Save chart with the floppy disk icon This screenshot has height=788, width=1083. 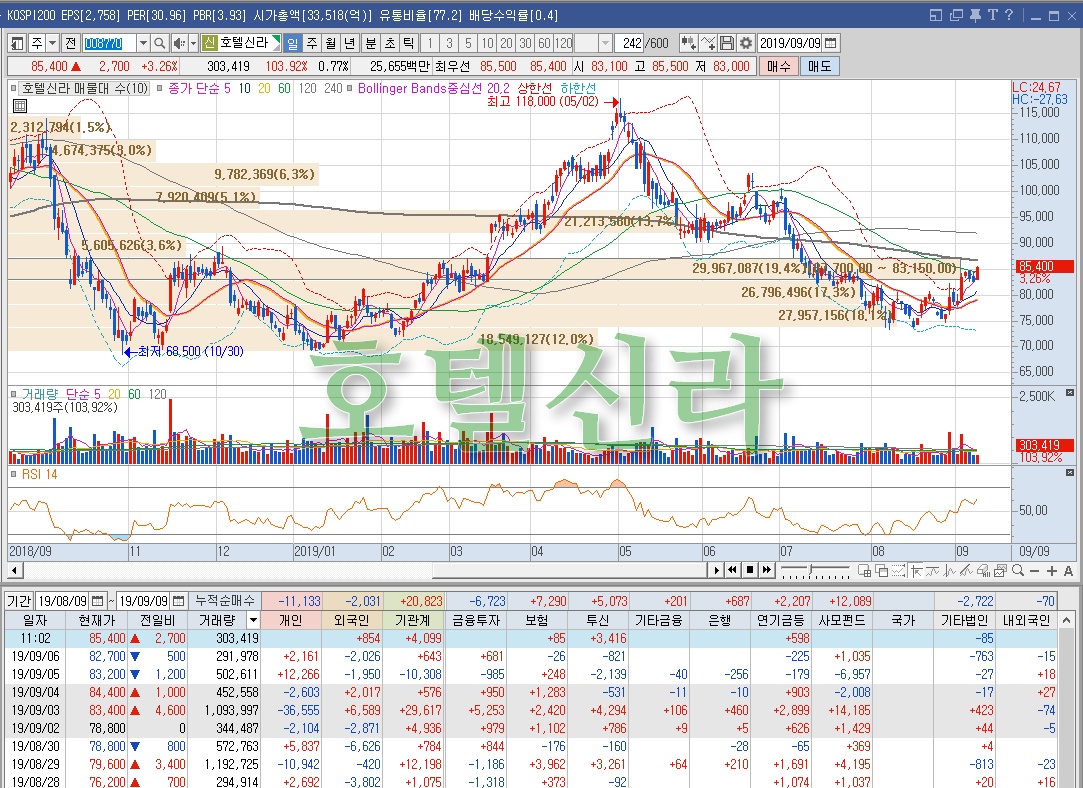[x=727, y=44]
